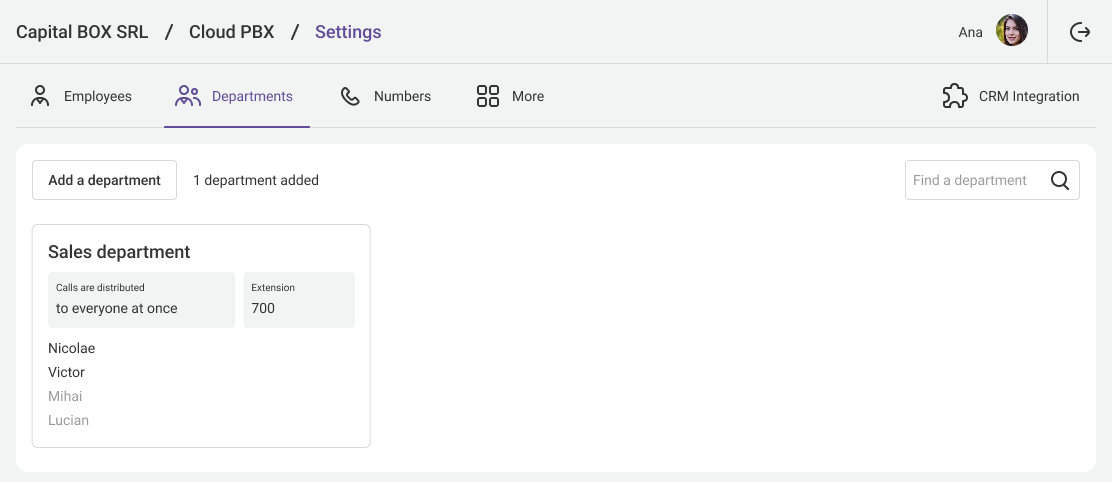Go to Capital BOX SRL breadcrumb
1112x482 pixels.
[82, 32]
